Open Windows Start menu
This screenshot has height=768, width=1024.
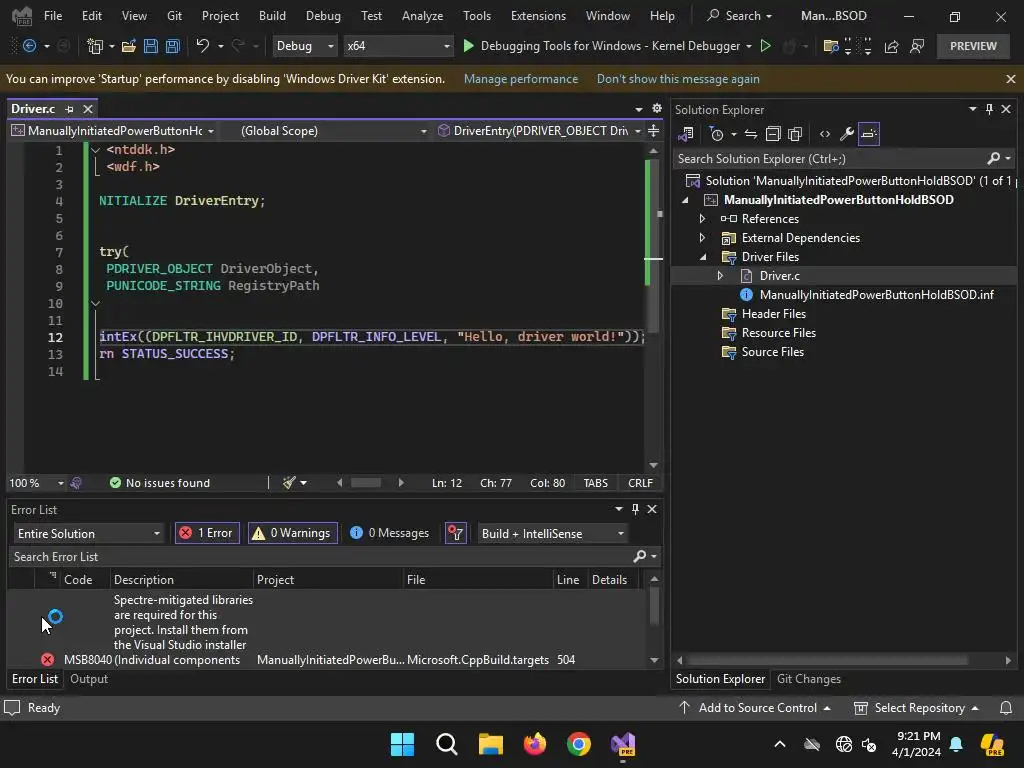[x=402, y=744]
